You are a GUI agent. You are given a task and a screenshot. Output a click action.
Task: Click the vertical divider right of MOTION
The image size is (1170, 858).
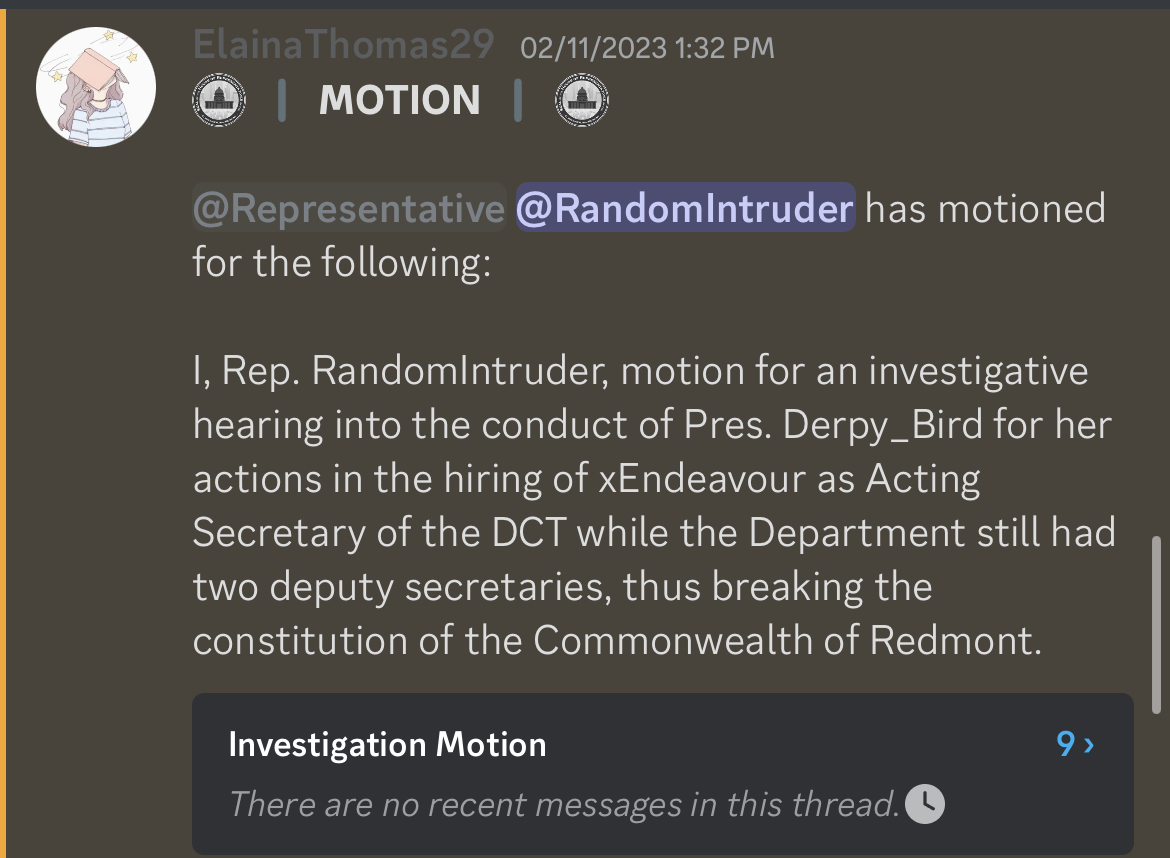point(518,100)
